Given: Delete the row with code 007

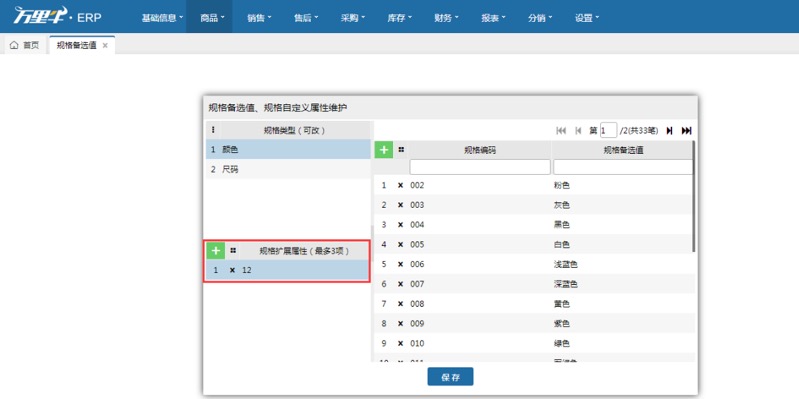Looking at the screenshot, I should (400, 284).
